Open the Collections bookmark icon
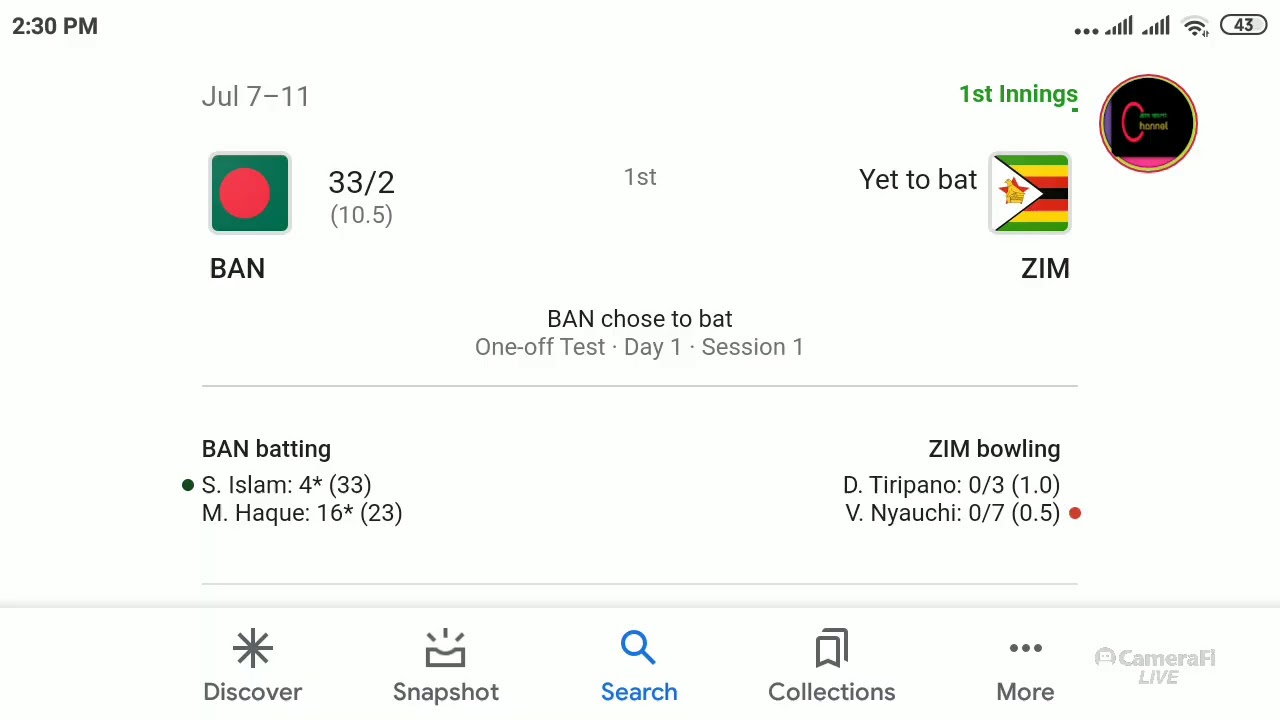Viewport: 1280px width, 720px height. 831,648
